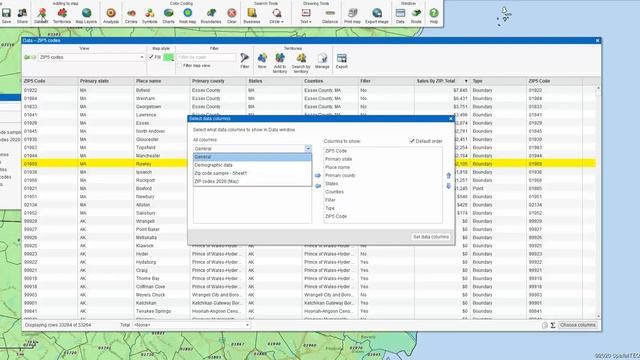Enable the Filter map view checkbox

179,65
